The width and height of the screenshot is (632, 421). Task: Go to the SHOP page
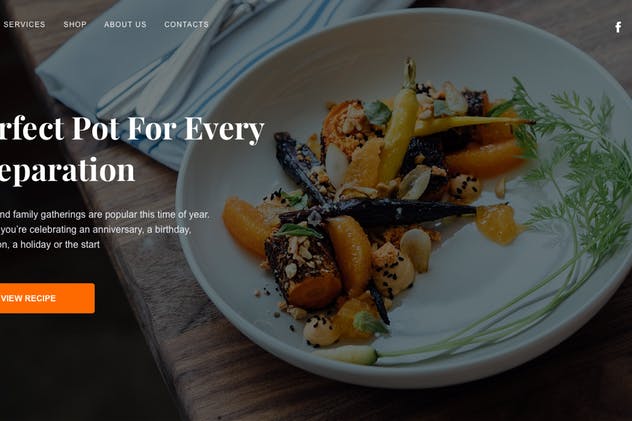[75, 24]
